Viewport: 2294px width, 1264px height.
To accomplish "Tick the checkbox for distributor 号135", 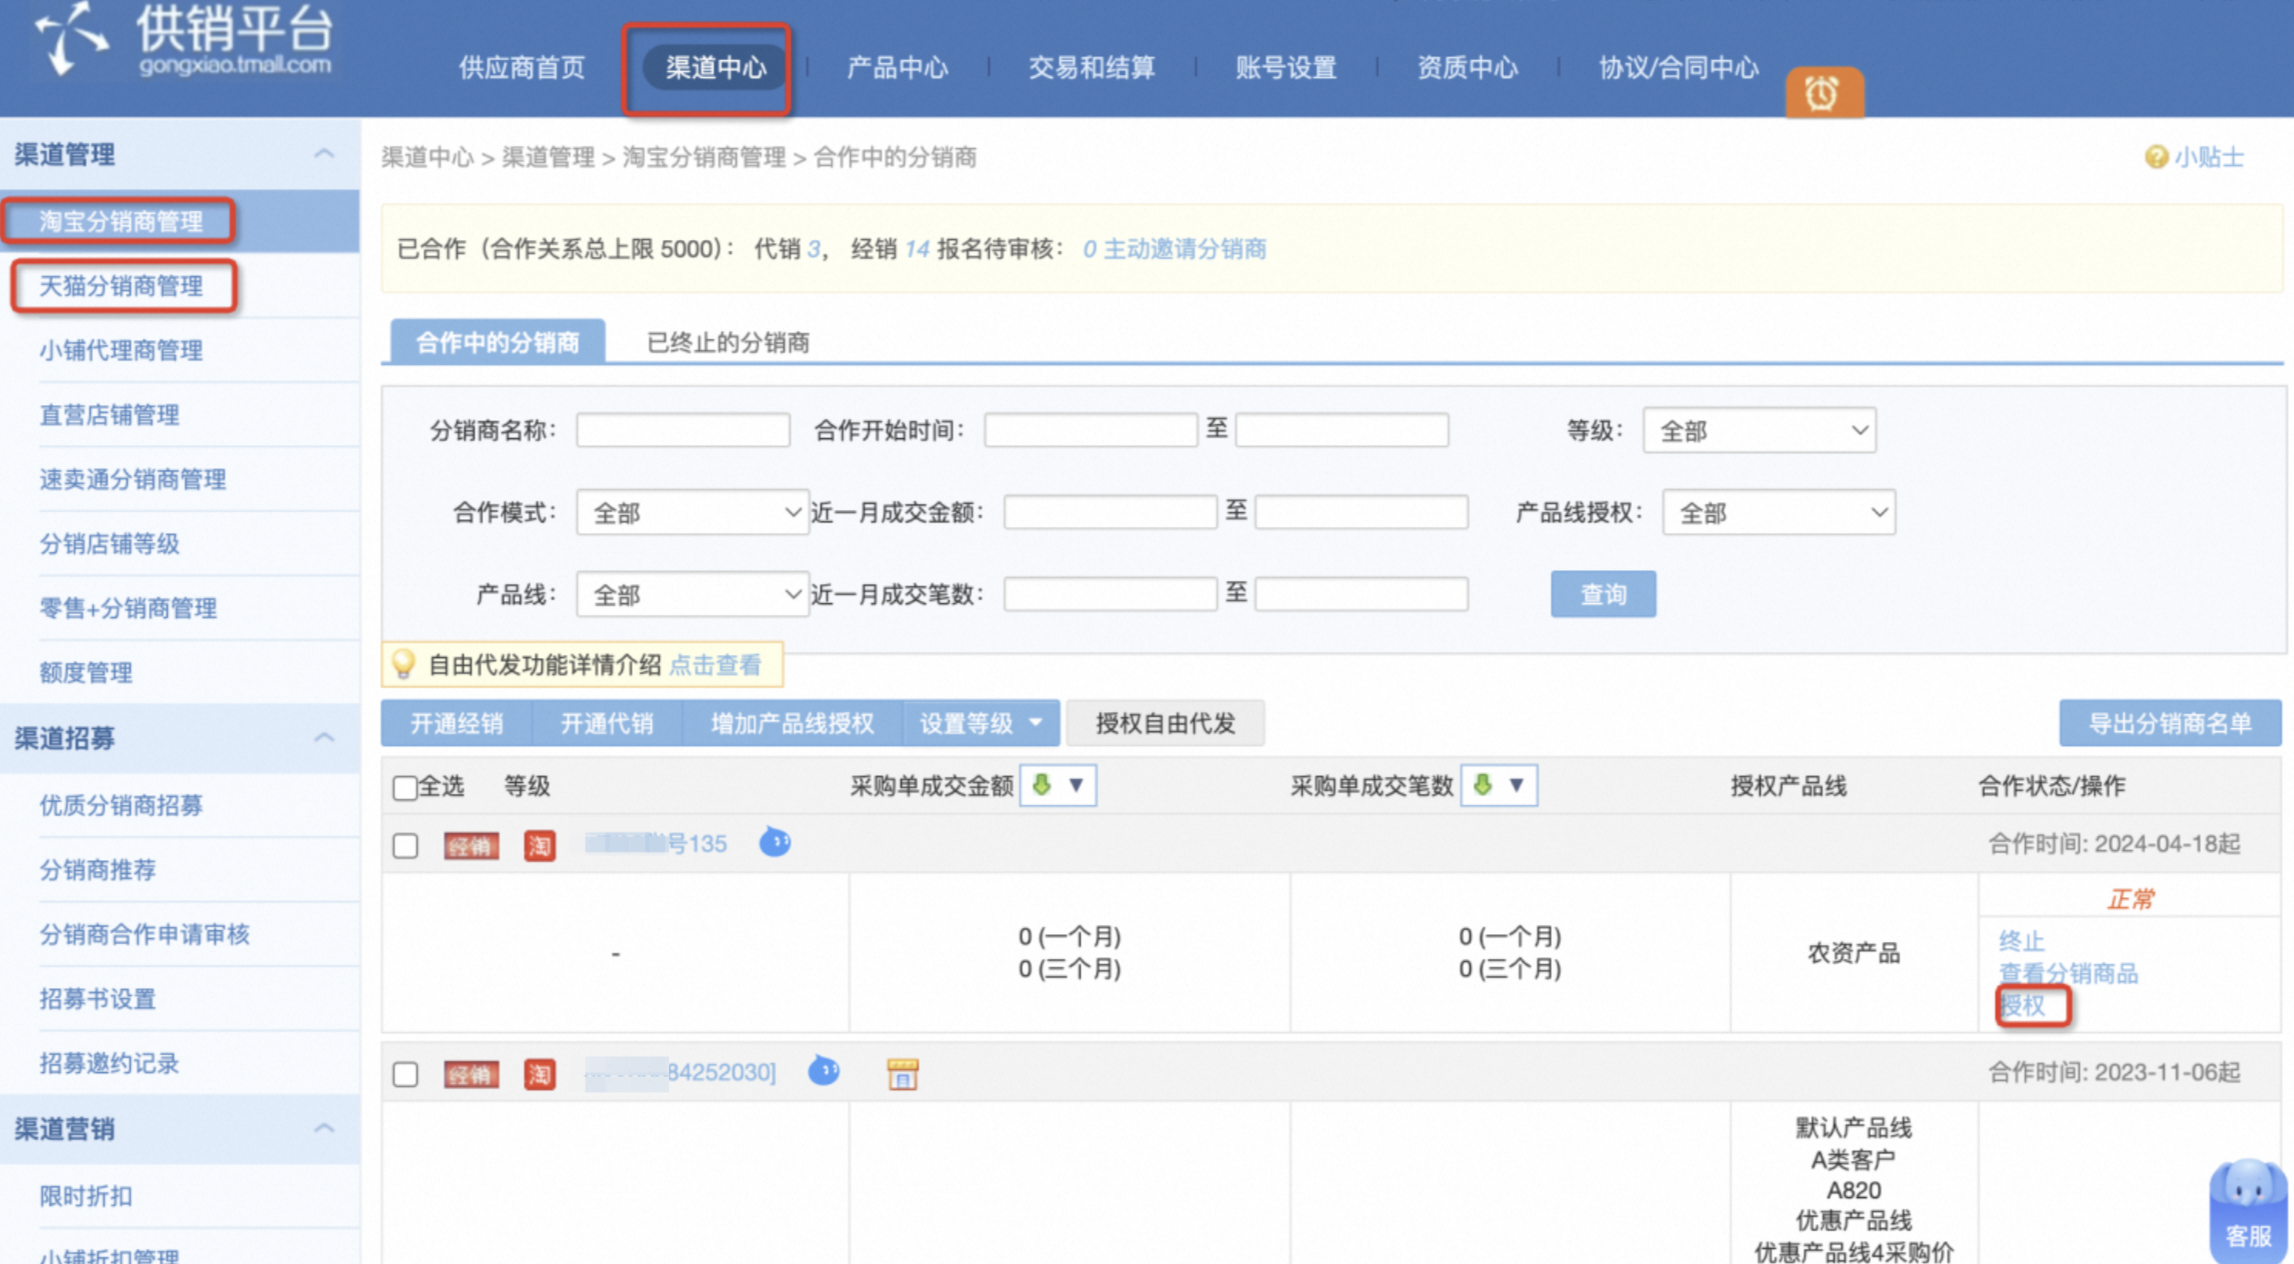I will coord(405,846).
